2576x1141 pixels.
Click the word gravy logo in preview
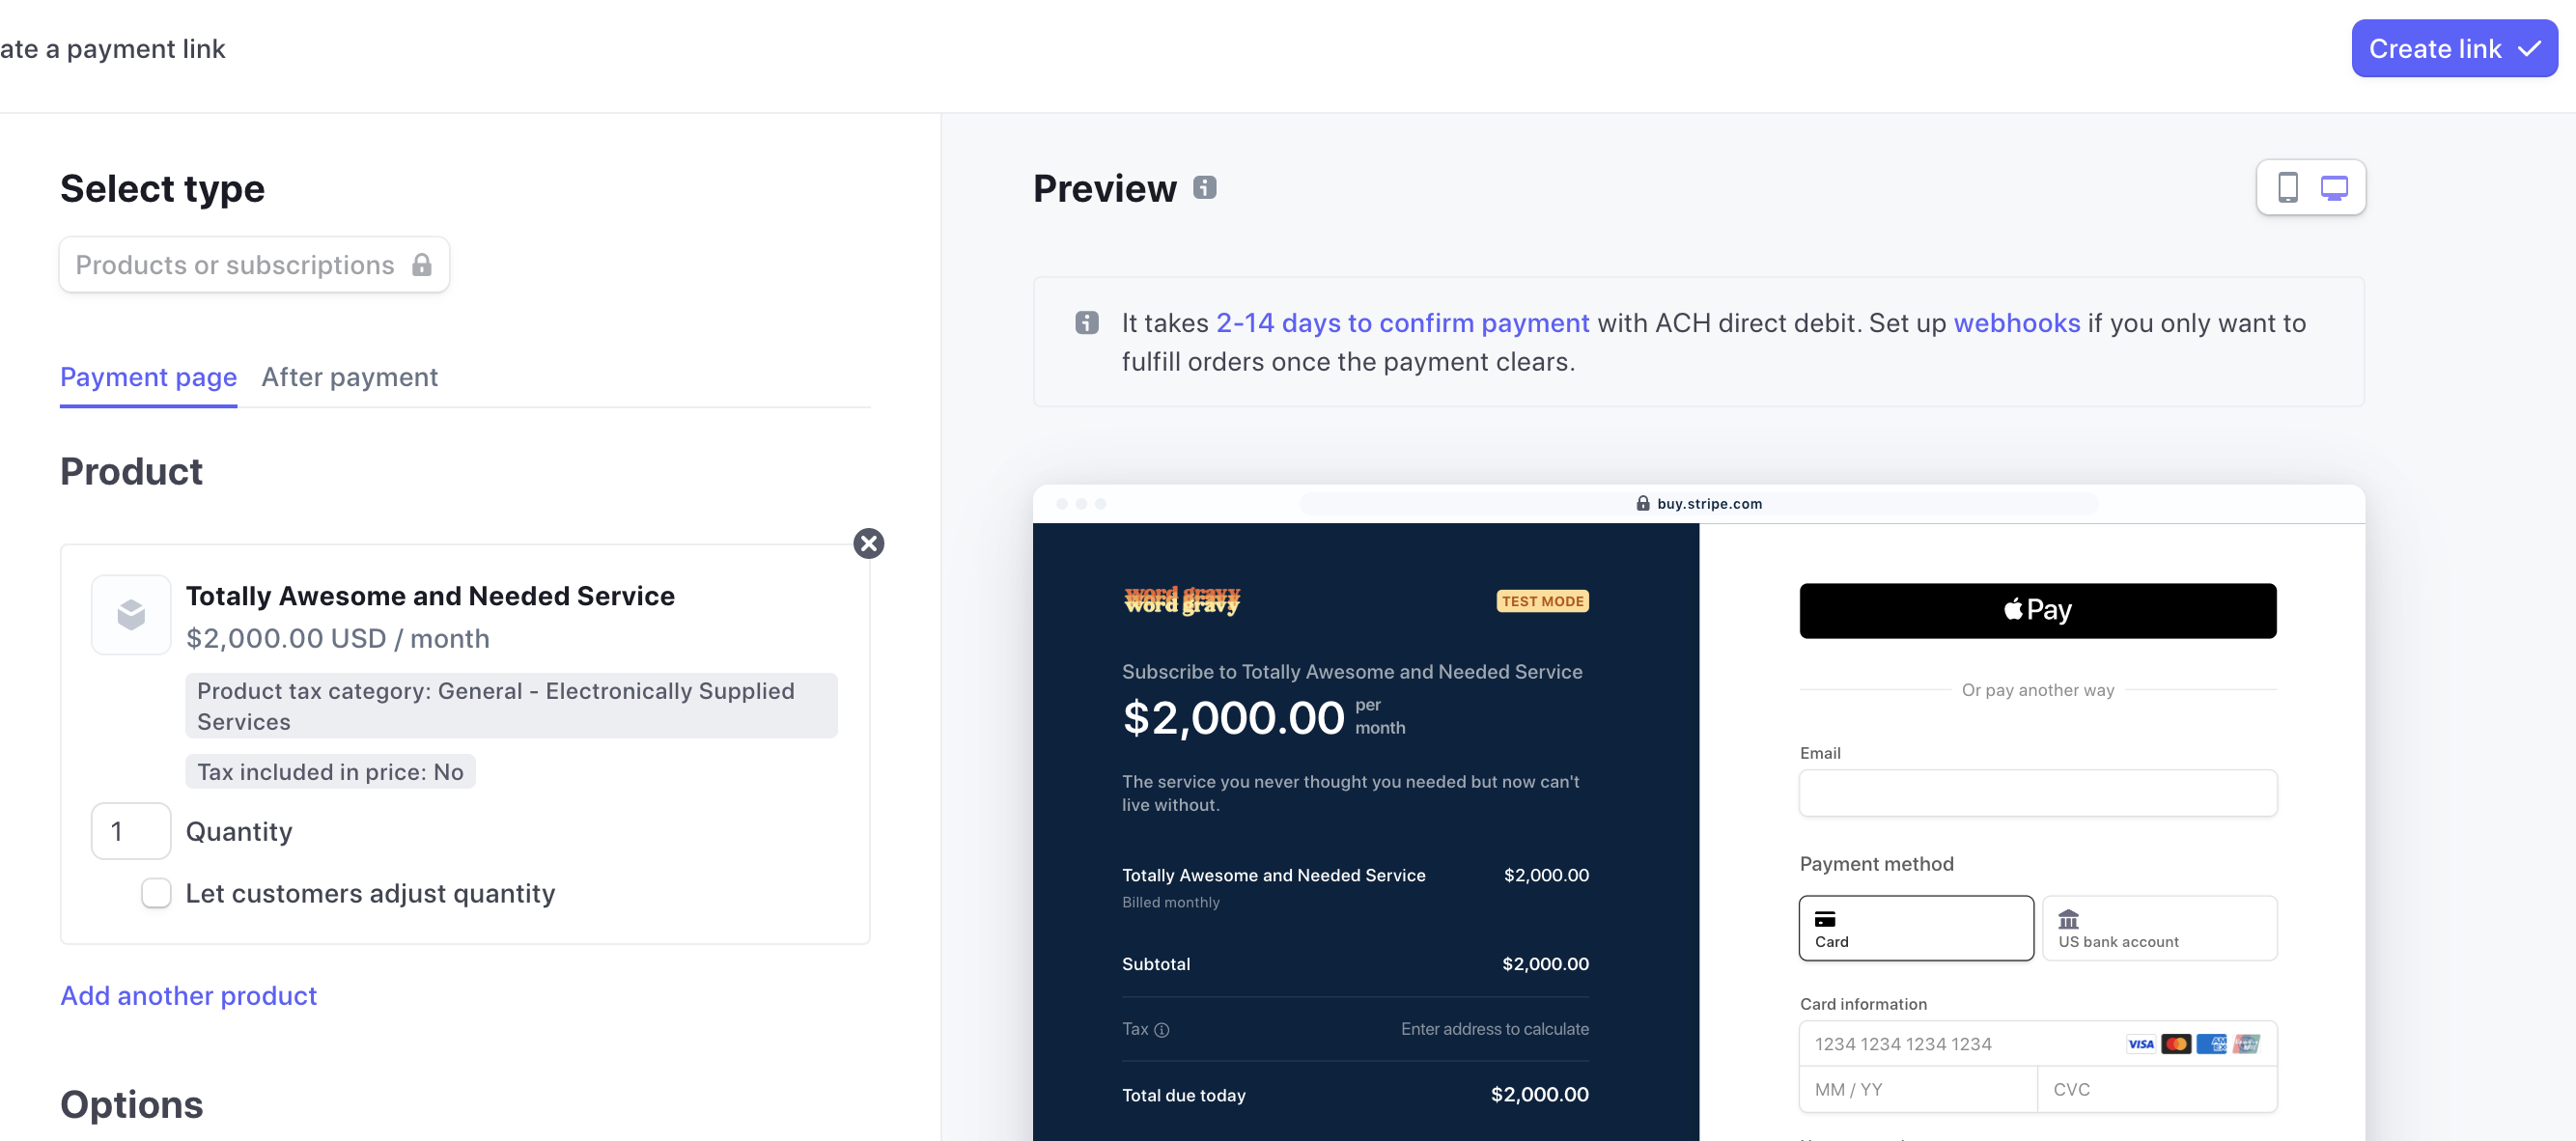click(1181, 601)
